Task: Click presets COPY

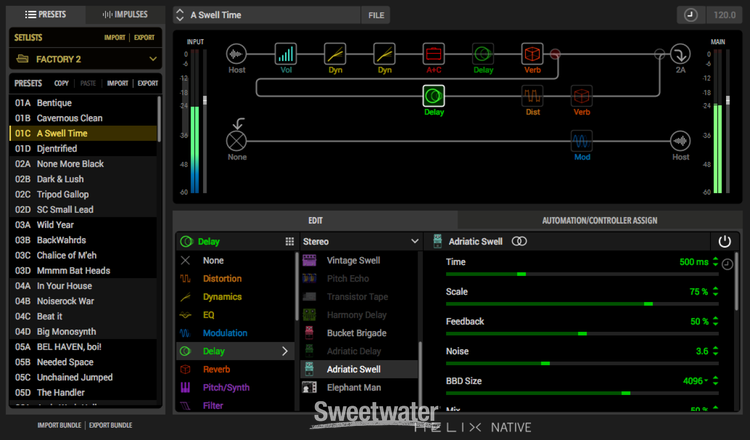Action: [61, 83]
